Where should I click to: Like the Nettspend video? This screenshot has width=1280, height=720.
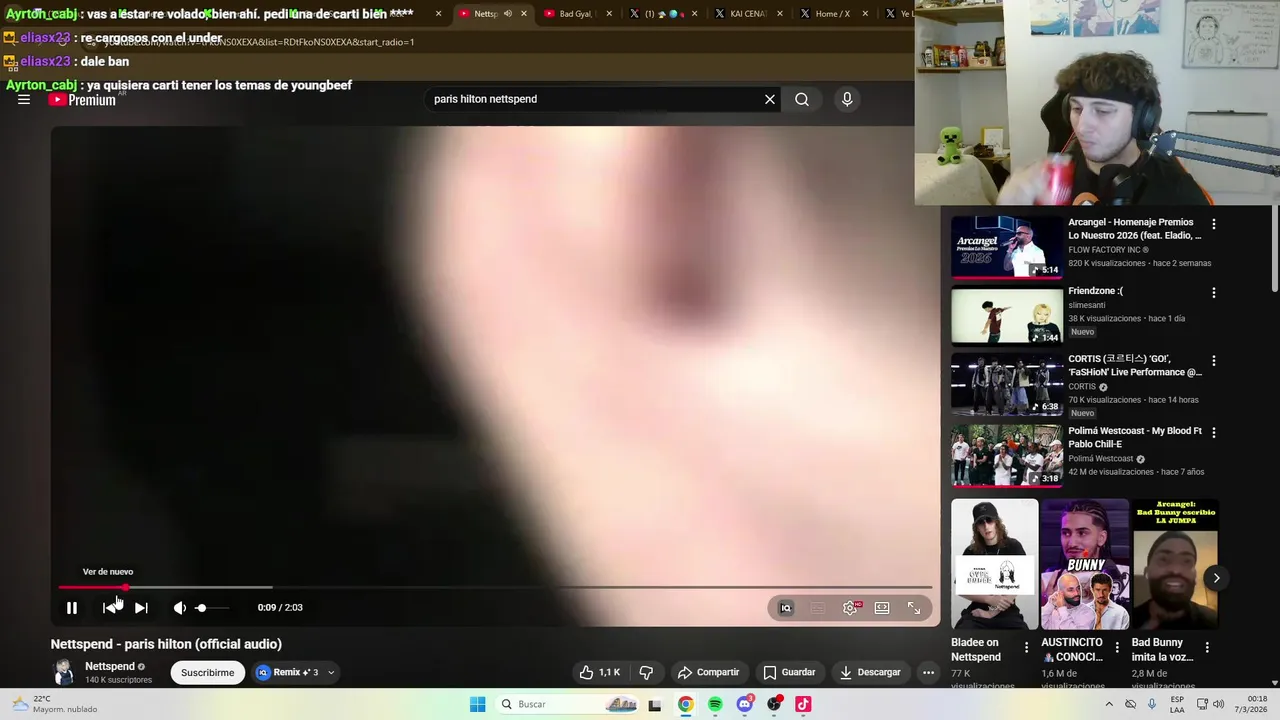600,672
